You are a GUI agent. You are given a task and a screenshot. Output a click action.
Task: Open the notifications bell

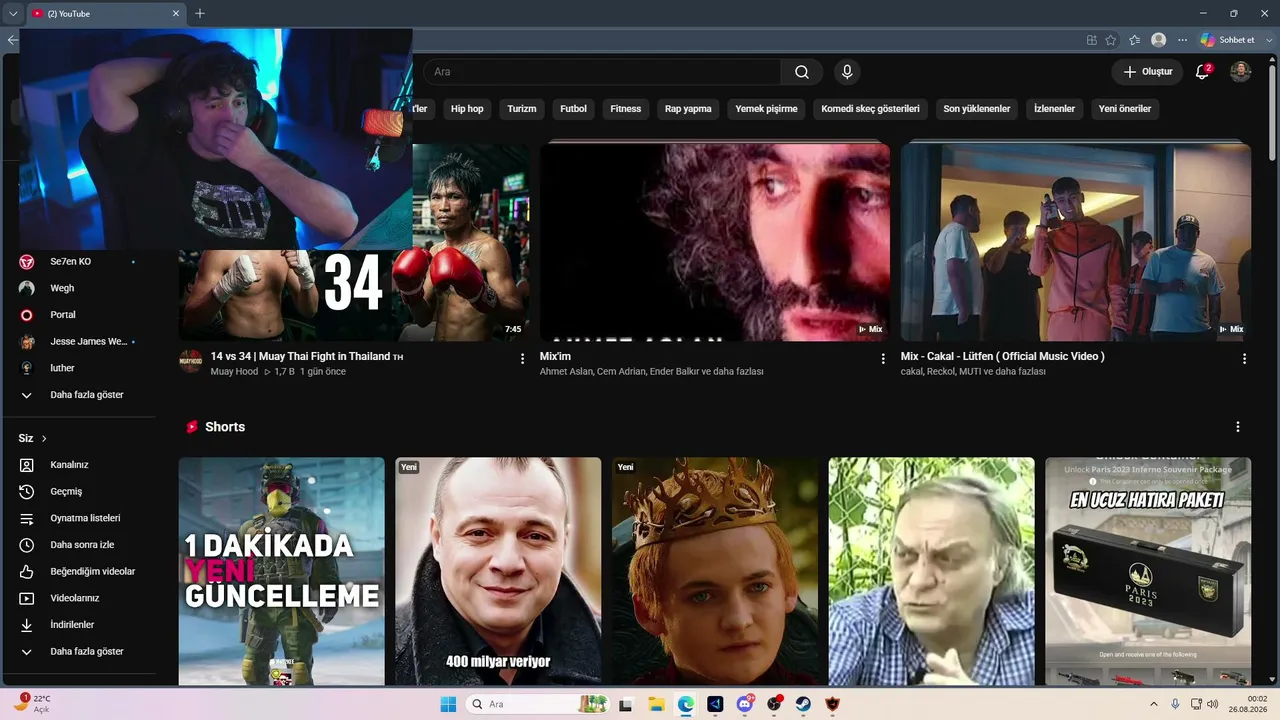pyautogui.click(x=1203, y=72)
